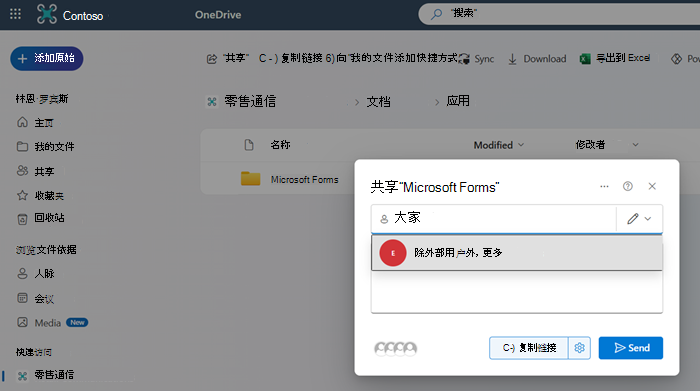
Task: Click the file type column icon
Action: click(249, 145)
